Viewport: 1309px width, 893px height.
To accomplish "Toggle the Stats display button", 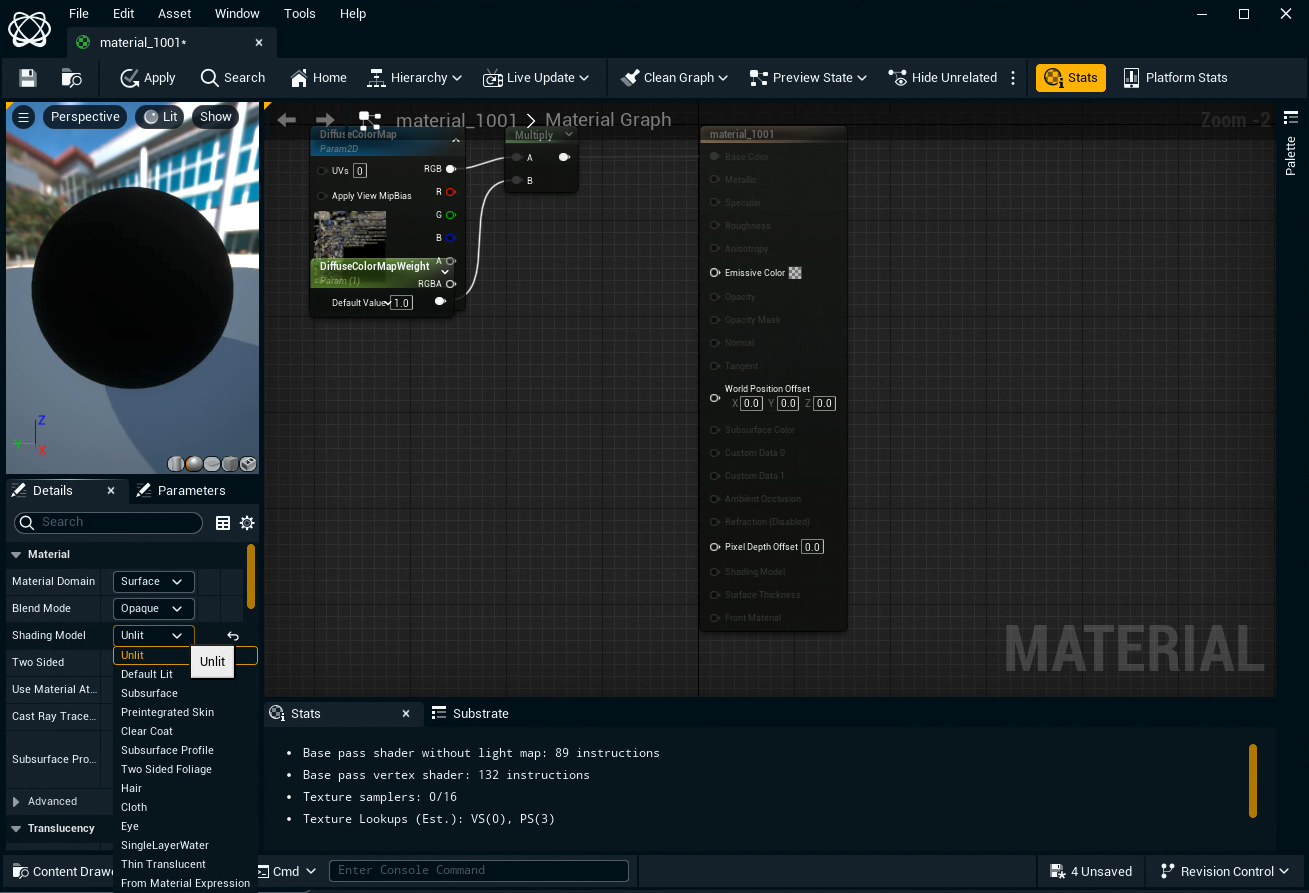I will tap(1070, 77).
